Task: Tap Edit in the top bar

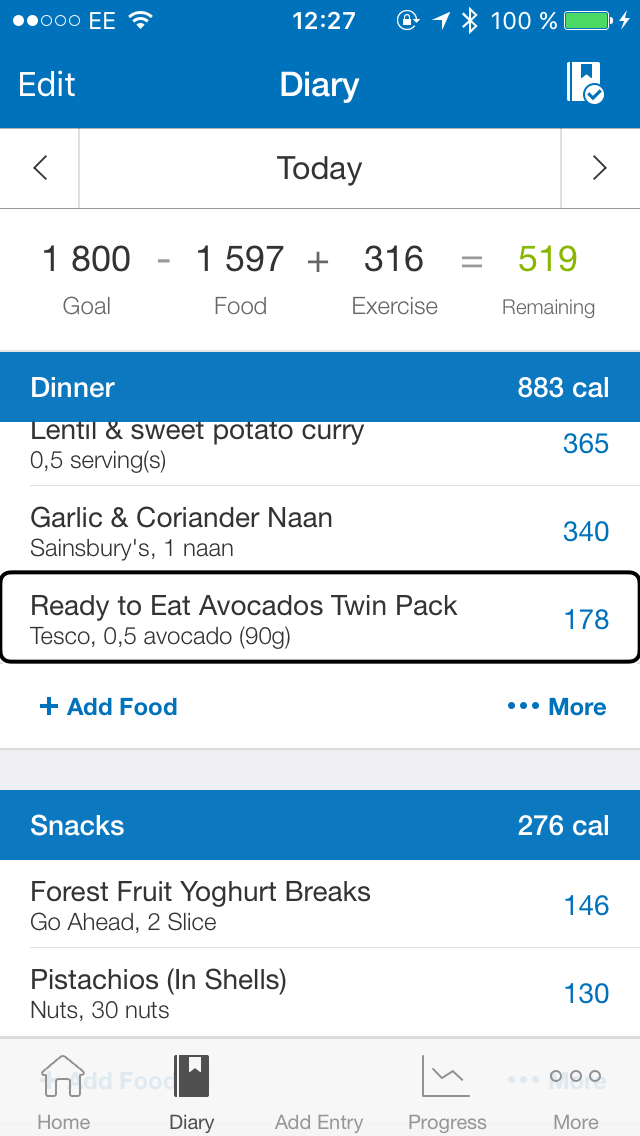Action: pos(46,85)
